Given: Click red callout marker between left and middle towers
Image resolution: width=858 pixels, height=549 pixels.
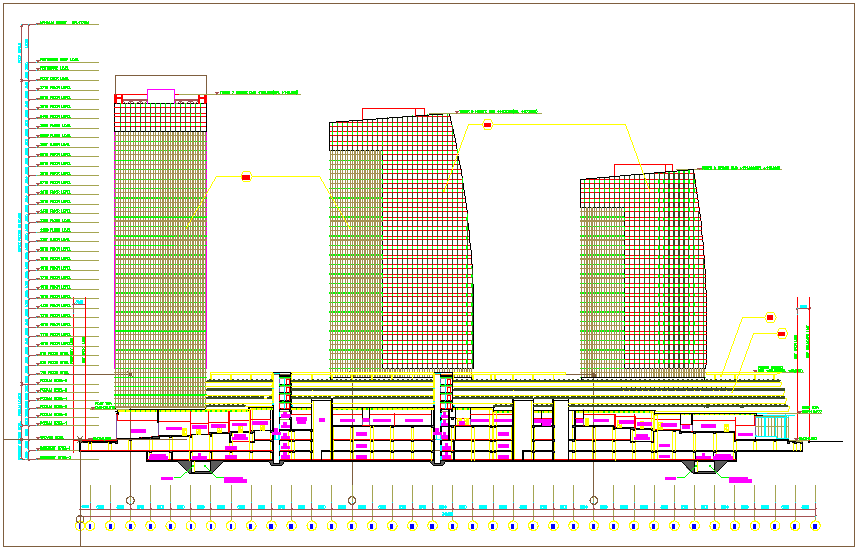Looking at the screenshot, I should click(x=246, y=177).
